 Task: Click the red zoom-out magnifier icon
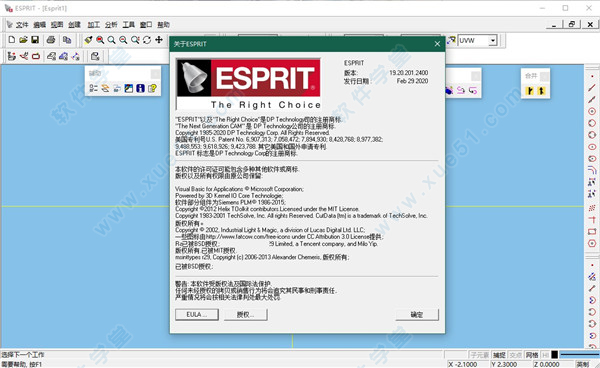point(123,40)
